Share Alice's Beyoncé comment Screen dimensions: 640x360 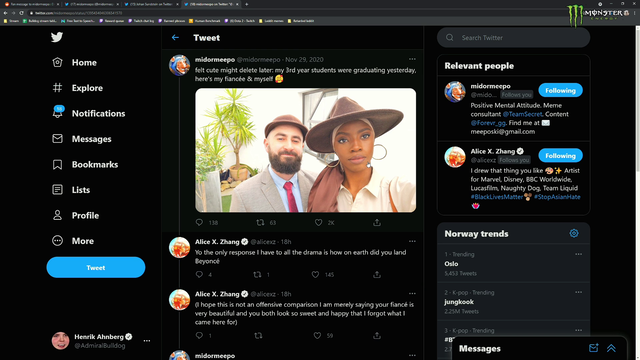pos(377,274)
